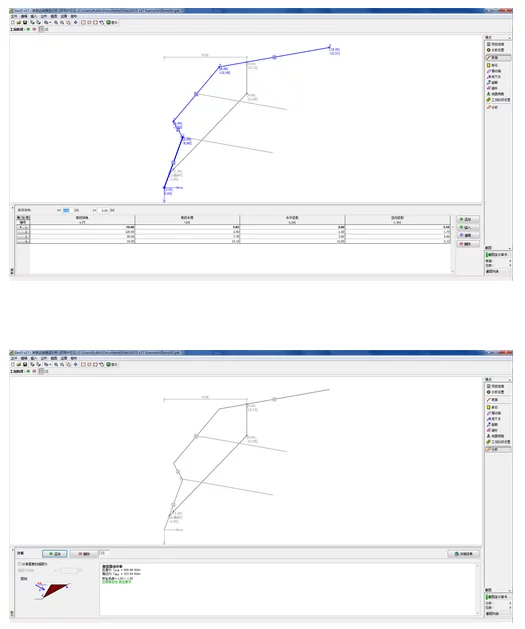Click analysis number 1 tab in lower window

click(103, 553)
